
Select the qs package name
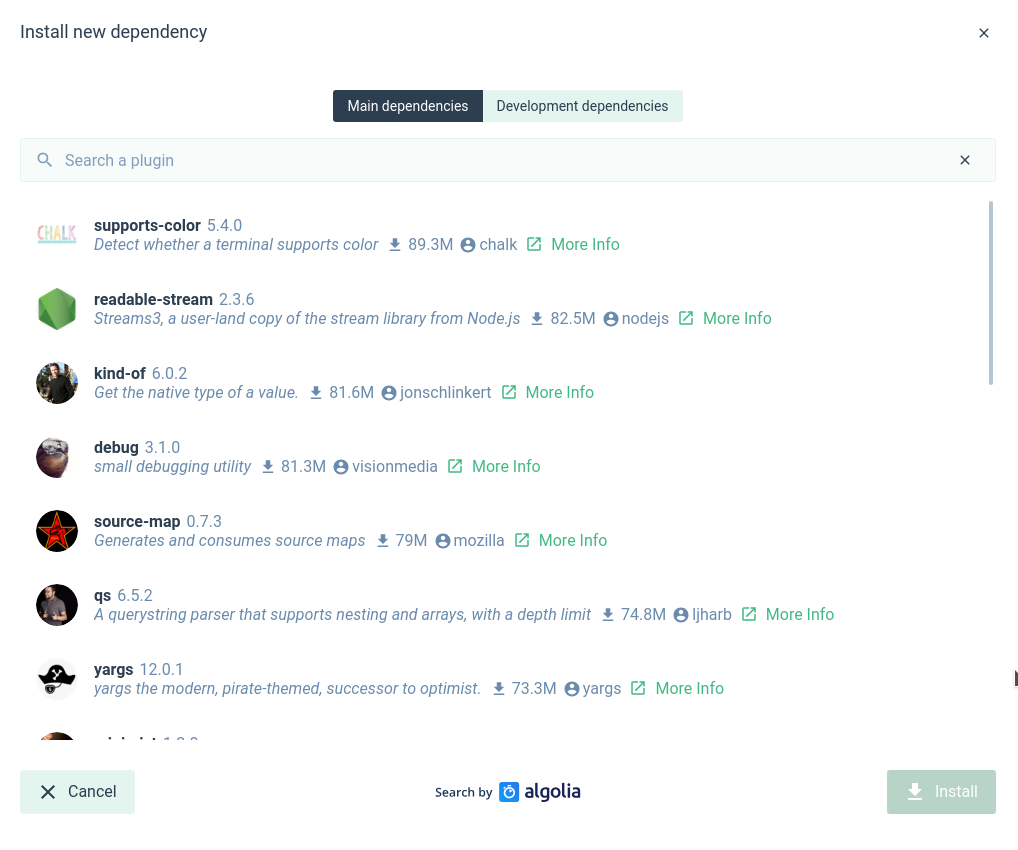[x=103, y=595]
